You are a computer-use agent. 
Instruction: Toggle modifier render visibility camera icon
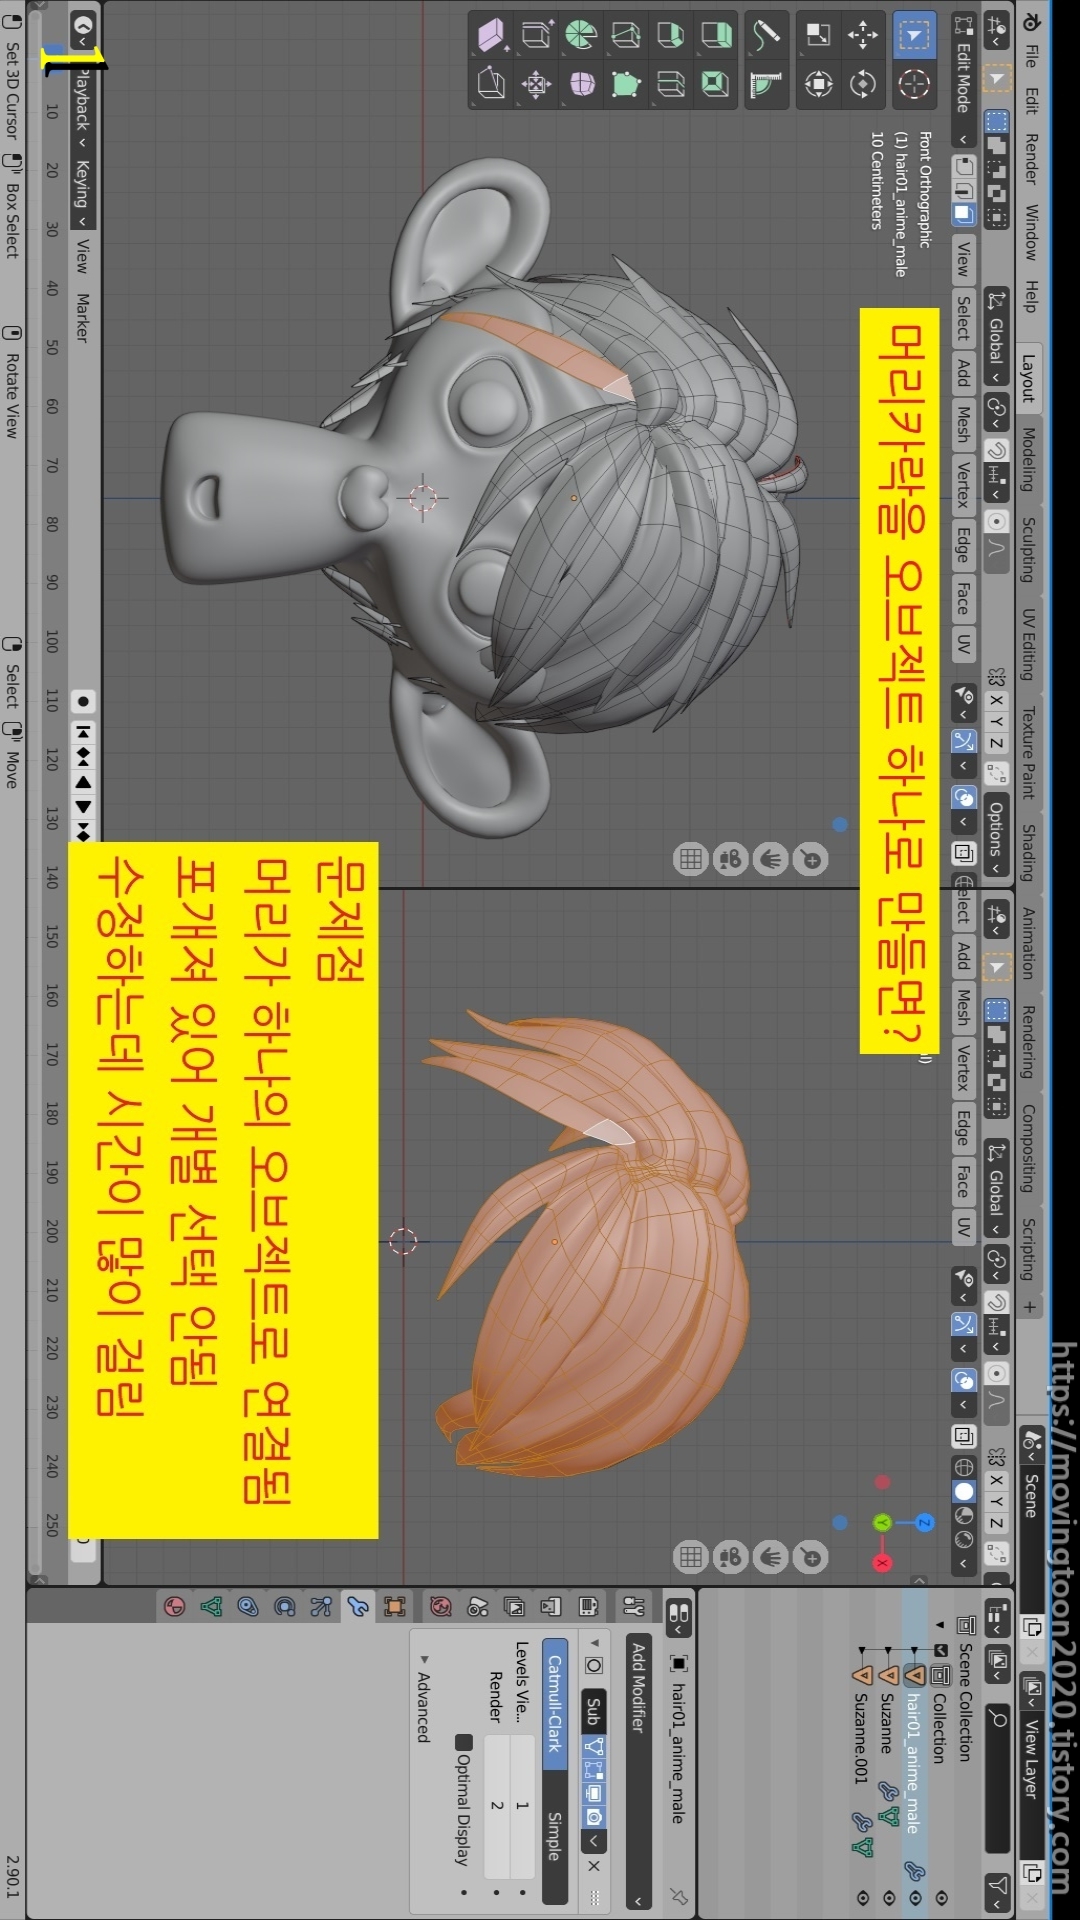(x=593, y=1817)
